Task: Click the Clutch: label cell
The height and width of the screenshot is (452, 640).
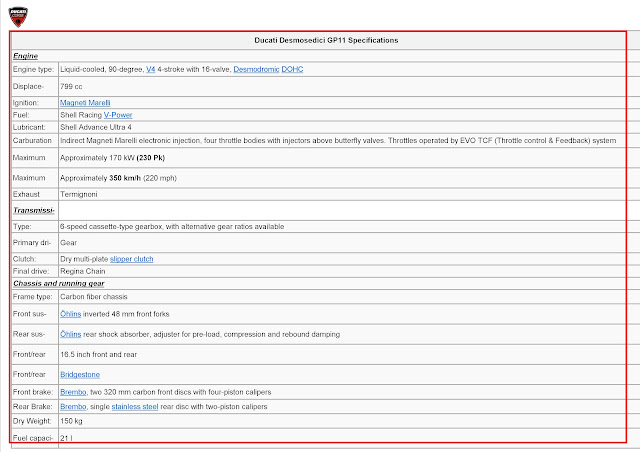Action: point(35,259)
